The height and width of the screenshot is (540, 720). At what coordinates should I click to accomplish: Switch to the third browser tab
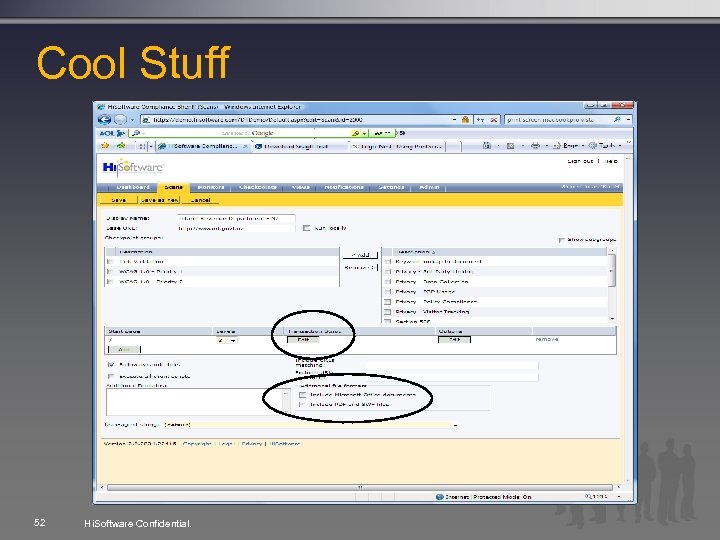397,146
